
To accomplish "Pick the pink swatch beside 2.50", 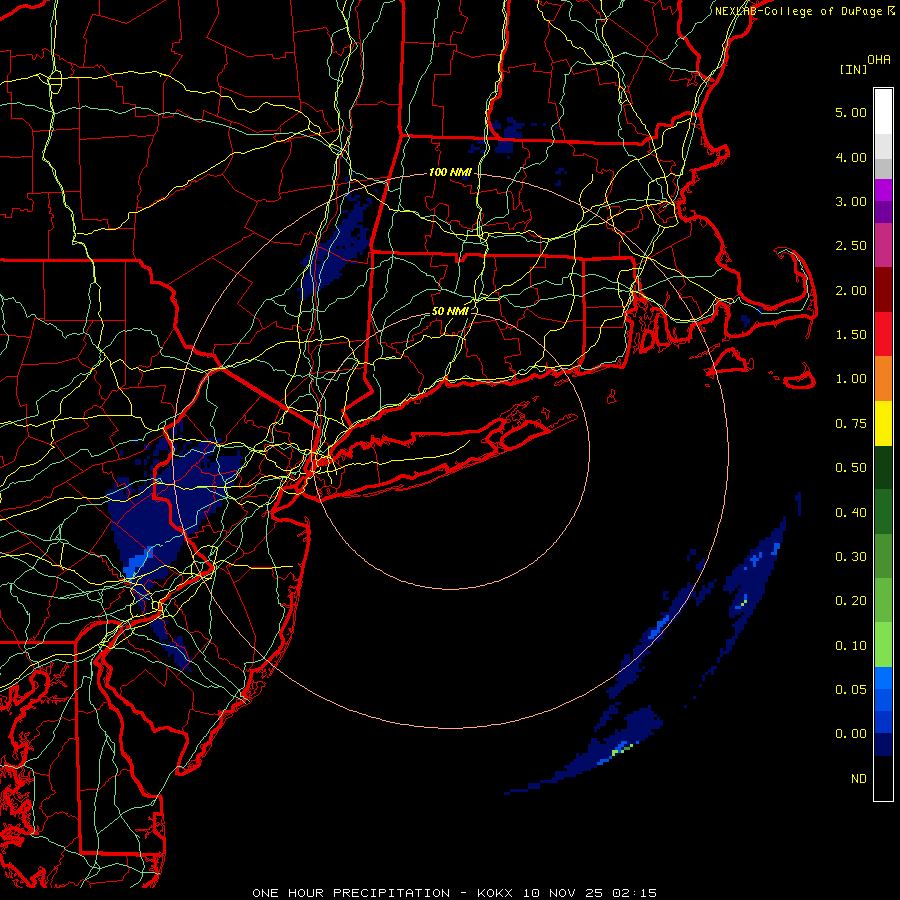I will coord(883,245).
